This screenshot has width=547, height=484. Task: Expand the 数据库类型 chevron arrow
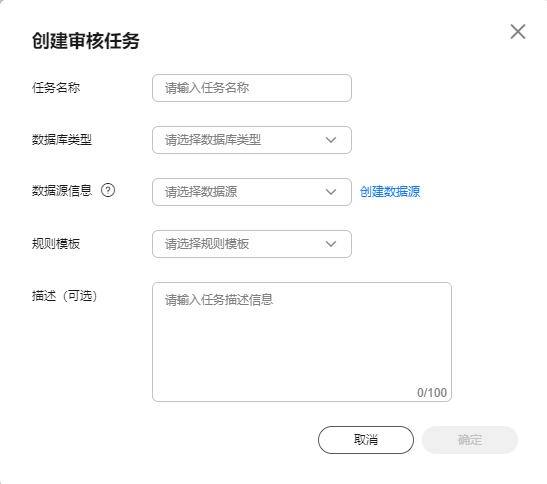(x=331, y=140)
